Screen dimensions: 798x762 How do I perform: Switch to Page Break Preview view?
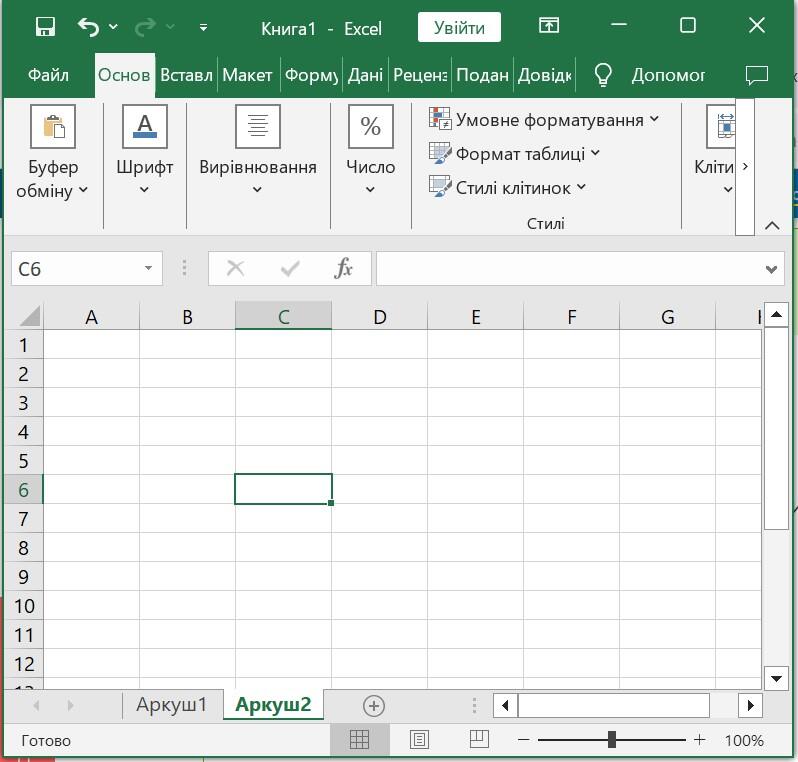478,739
